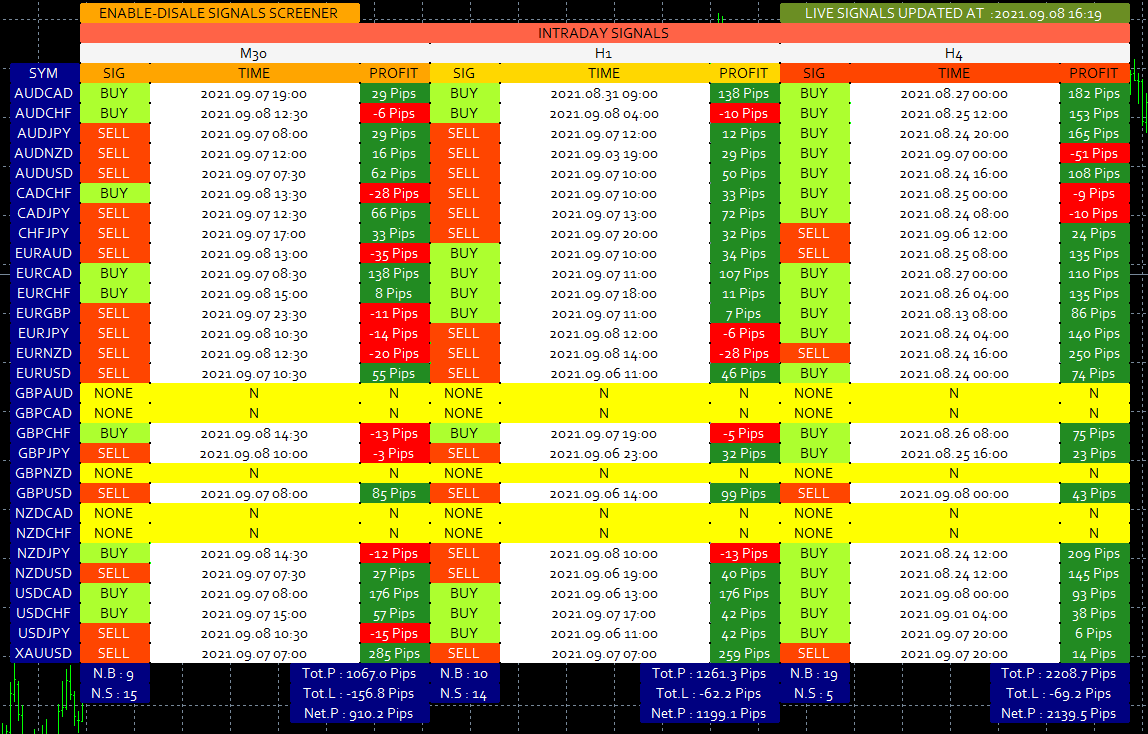Viewport: 1148px width, 734px height.
Task: Click the red -51 Pips loss cell
Action: [x=1093, y=153]
